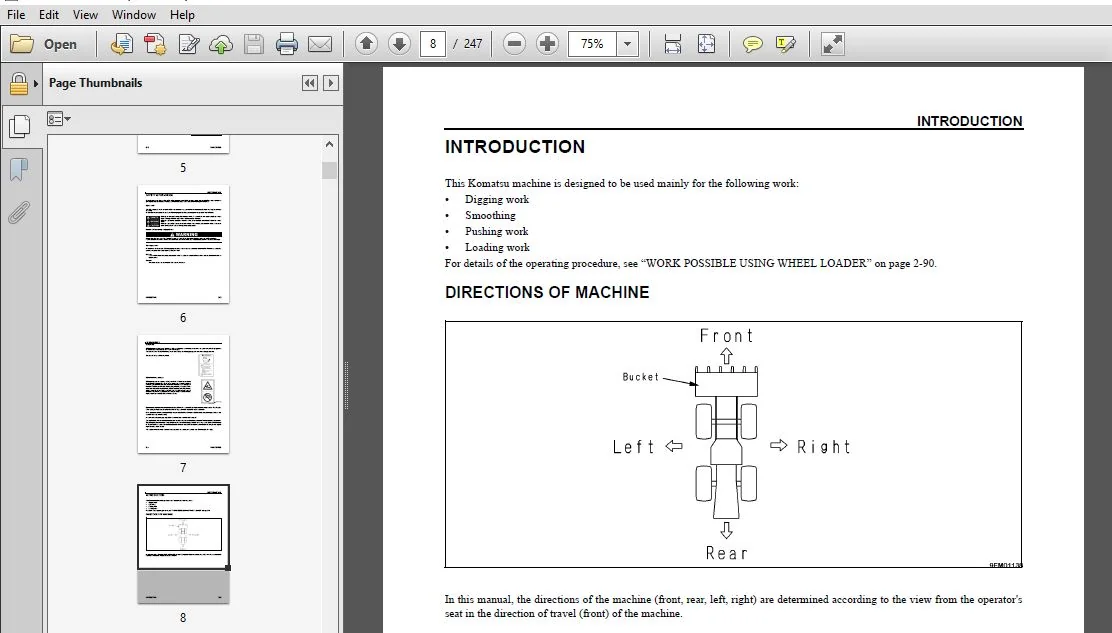Viewport: 1112px width, 633px height.
Task: Open the Page Thumbnails panel icon
Action: (19, 126)
